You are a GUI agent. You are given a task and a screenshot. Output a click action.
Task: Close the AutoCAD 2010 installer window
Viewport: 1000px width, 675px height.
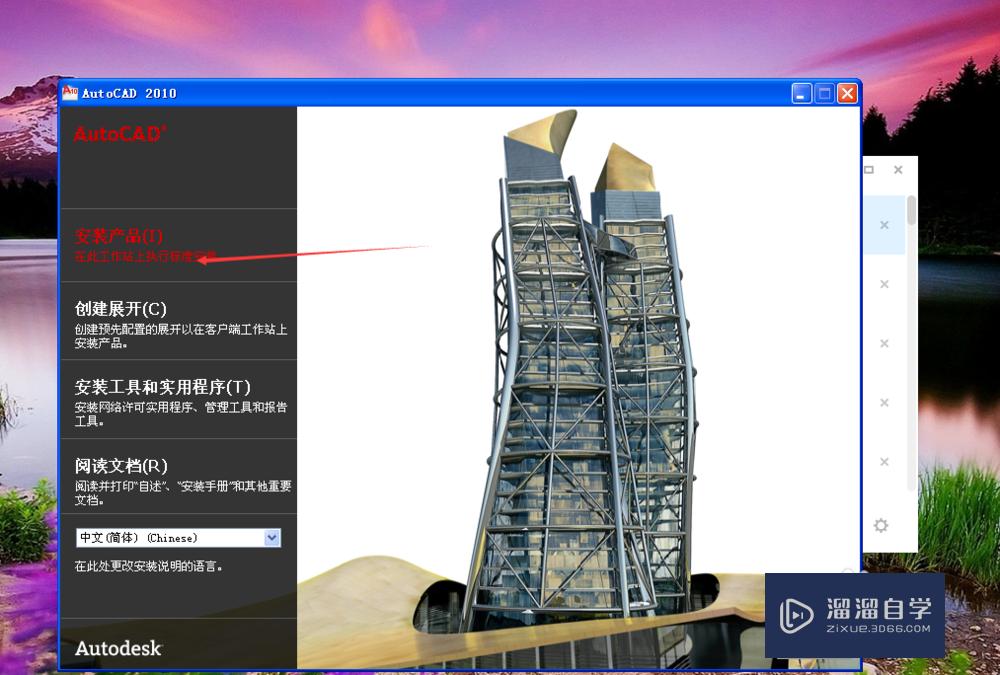point(848,94)
